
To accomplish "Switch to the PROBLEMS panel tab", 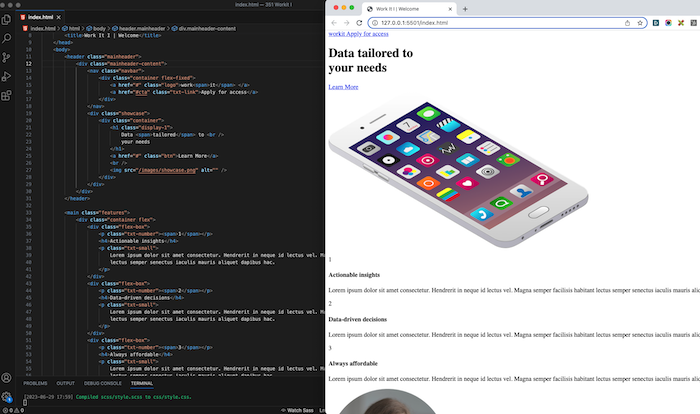I will (x=35, y=383).
